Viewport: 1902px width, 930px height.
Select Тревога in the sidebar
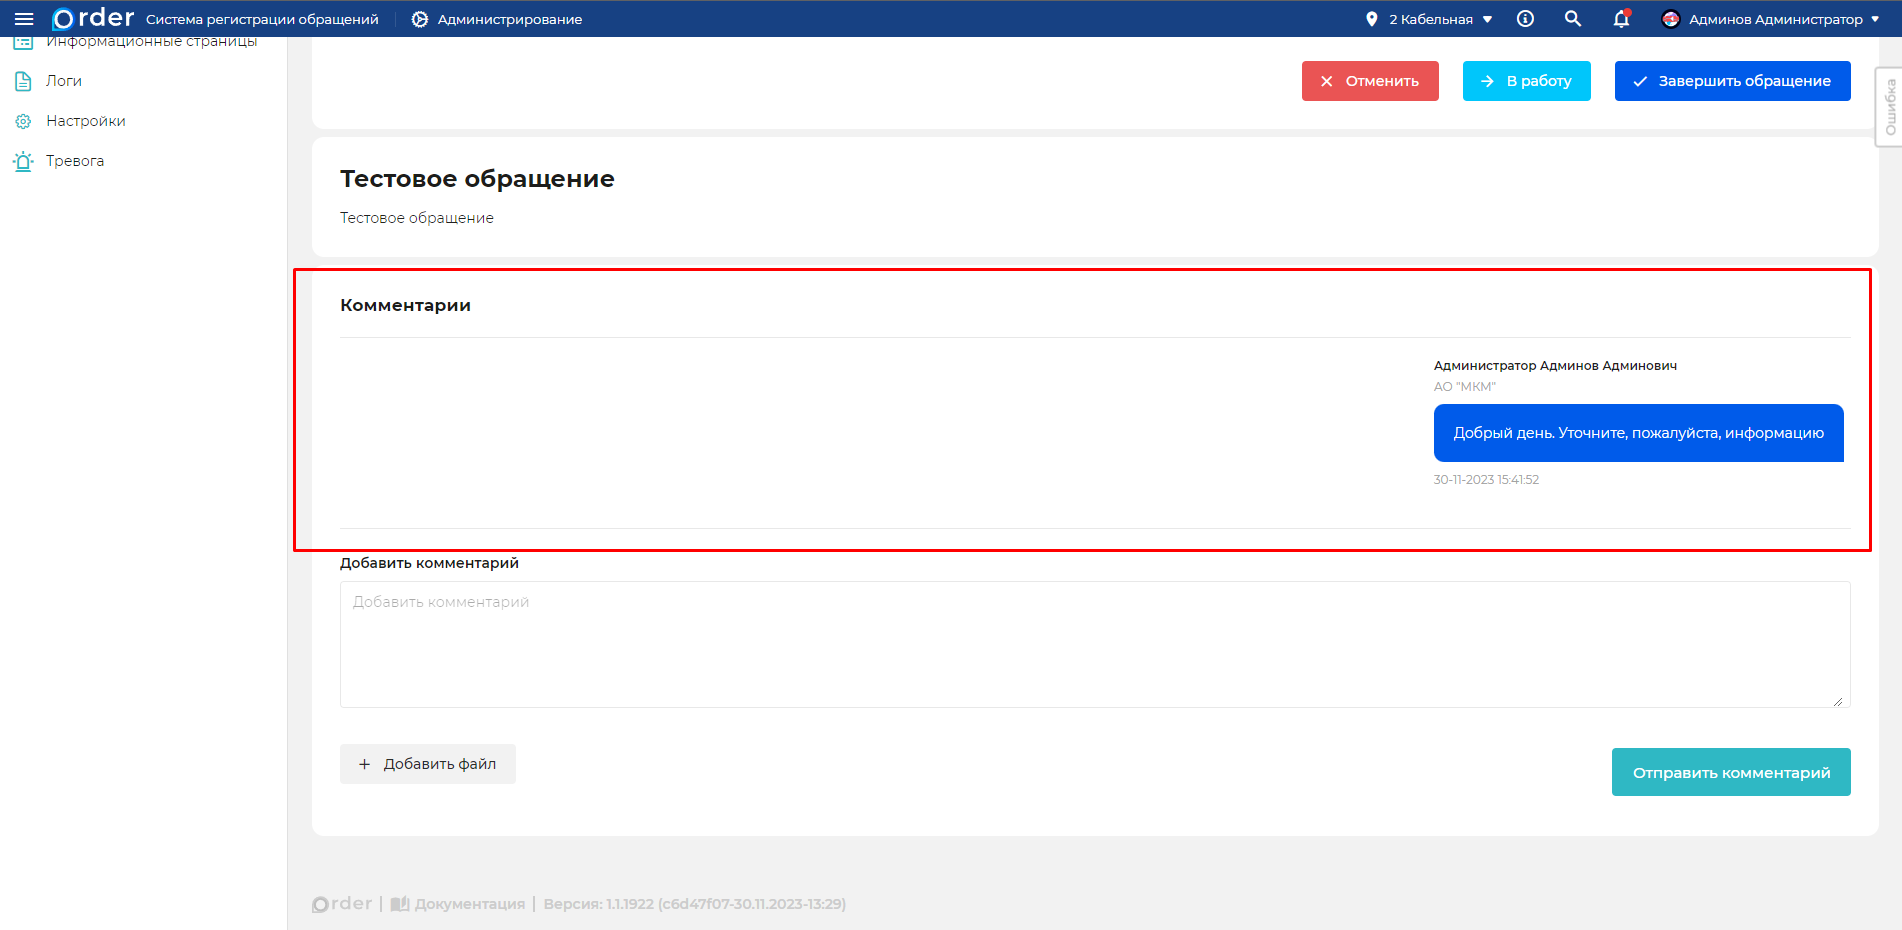click(x=74, y=161)
